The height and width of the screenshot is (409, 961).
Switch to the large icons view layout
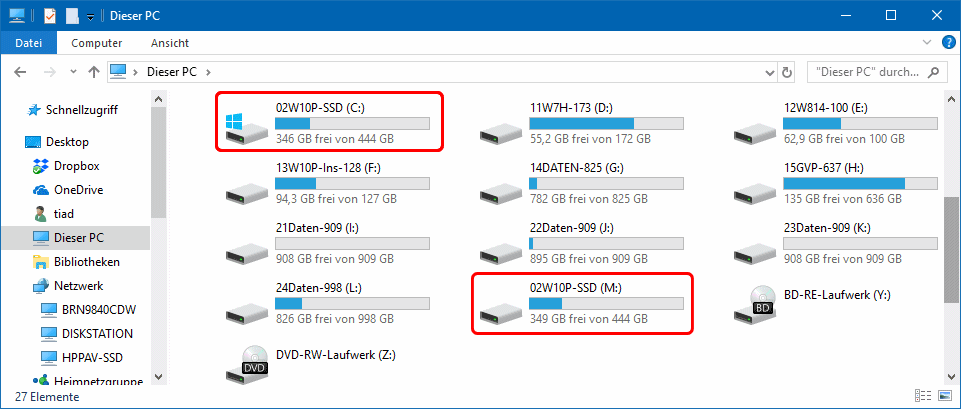point(941,396)
